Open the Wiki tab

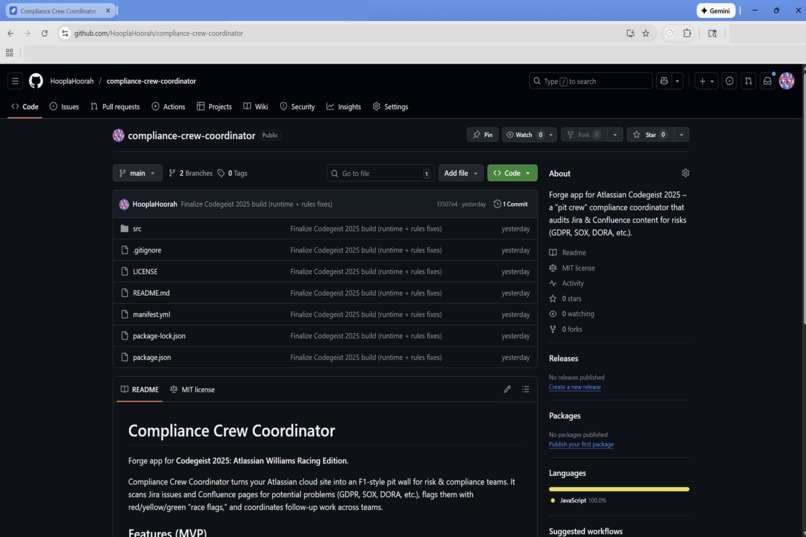(255, 107)
